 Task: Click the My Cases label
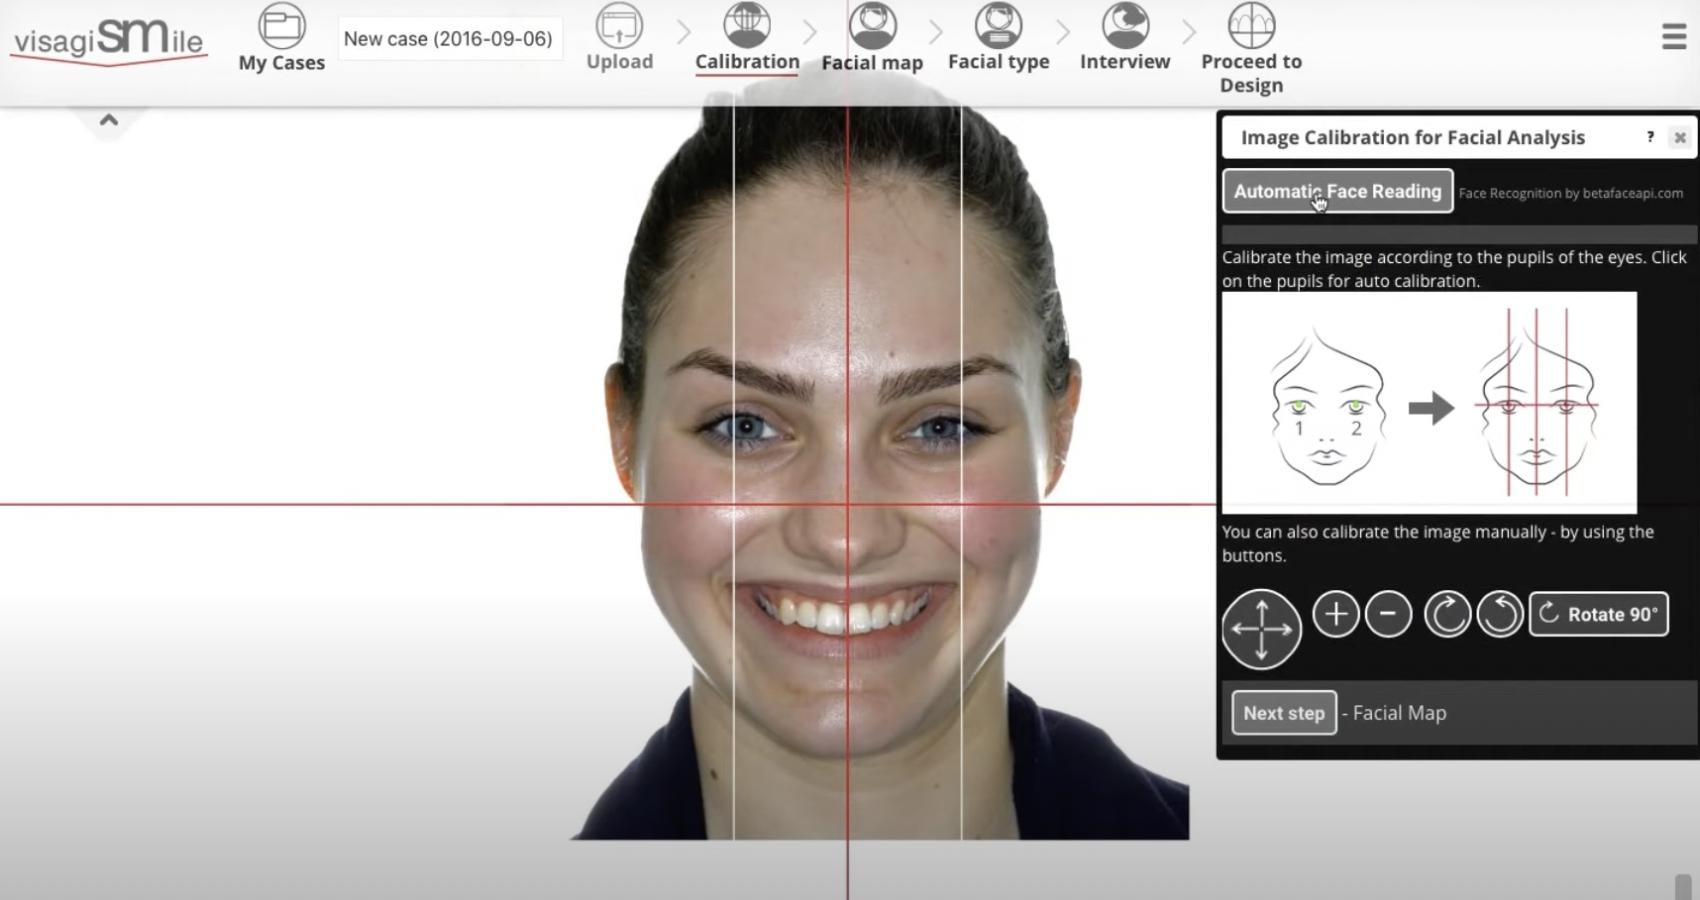click(281, 62)
